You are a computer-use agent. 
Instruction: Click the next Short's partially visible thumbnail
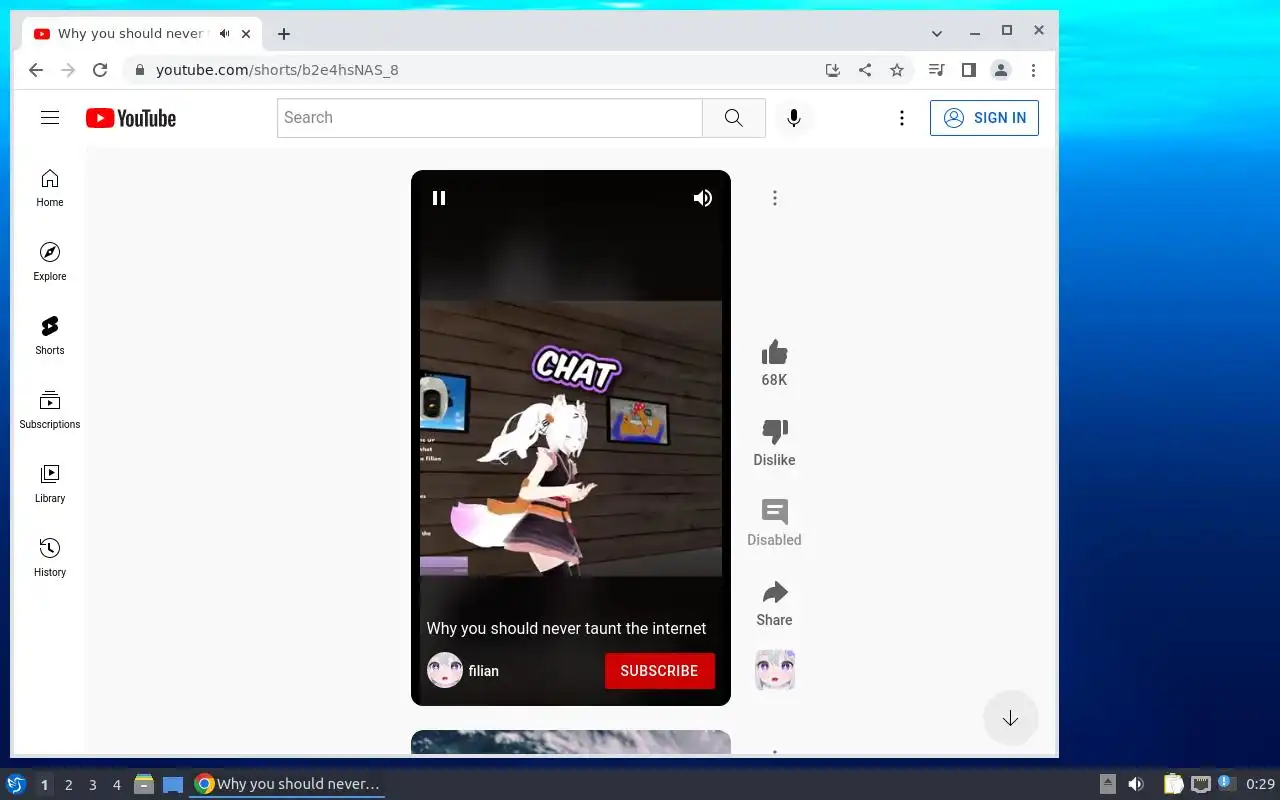(571, 742)
